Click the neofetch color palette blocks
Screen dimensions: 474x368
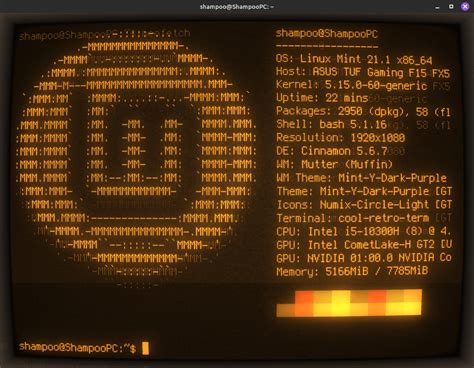coord(349,303)
